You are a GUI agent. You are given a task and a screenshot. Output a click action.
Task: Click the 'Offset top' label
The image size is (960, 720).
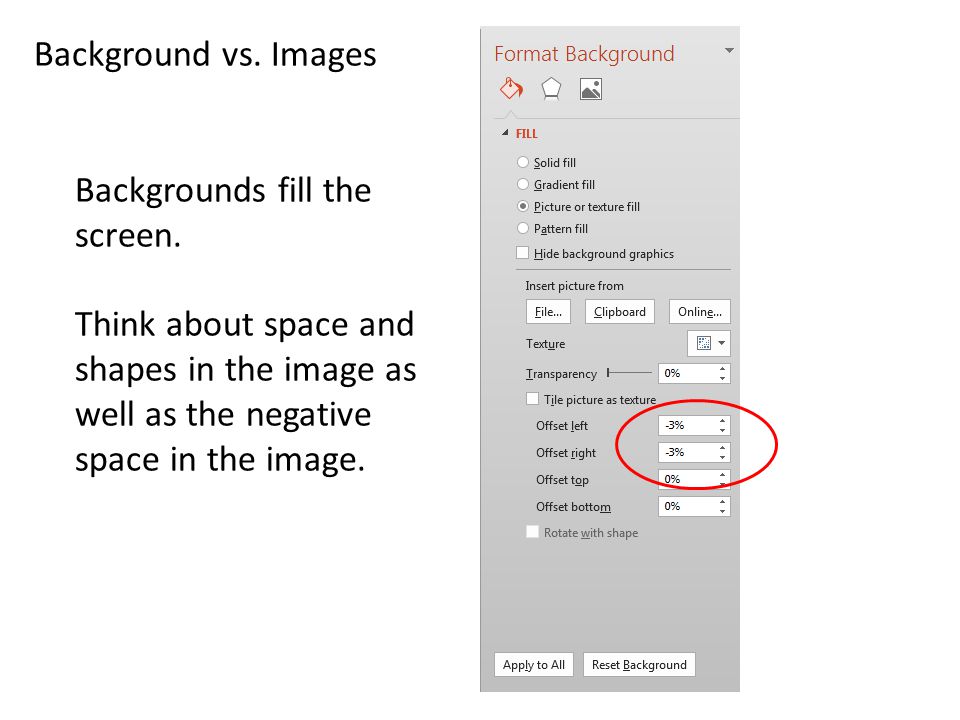pyautogui.click(x=562, y=479)
